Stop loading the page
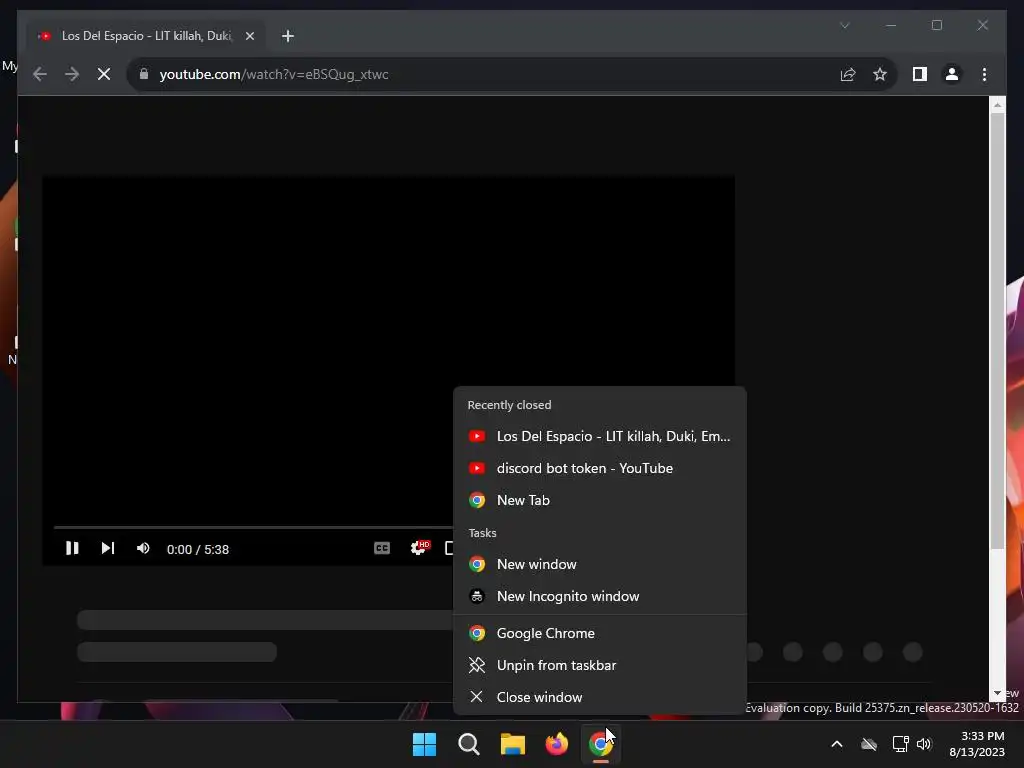 coord(104,74)
